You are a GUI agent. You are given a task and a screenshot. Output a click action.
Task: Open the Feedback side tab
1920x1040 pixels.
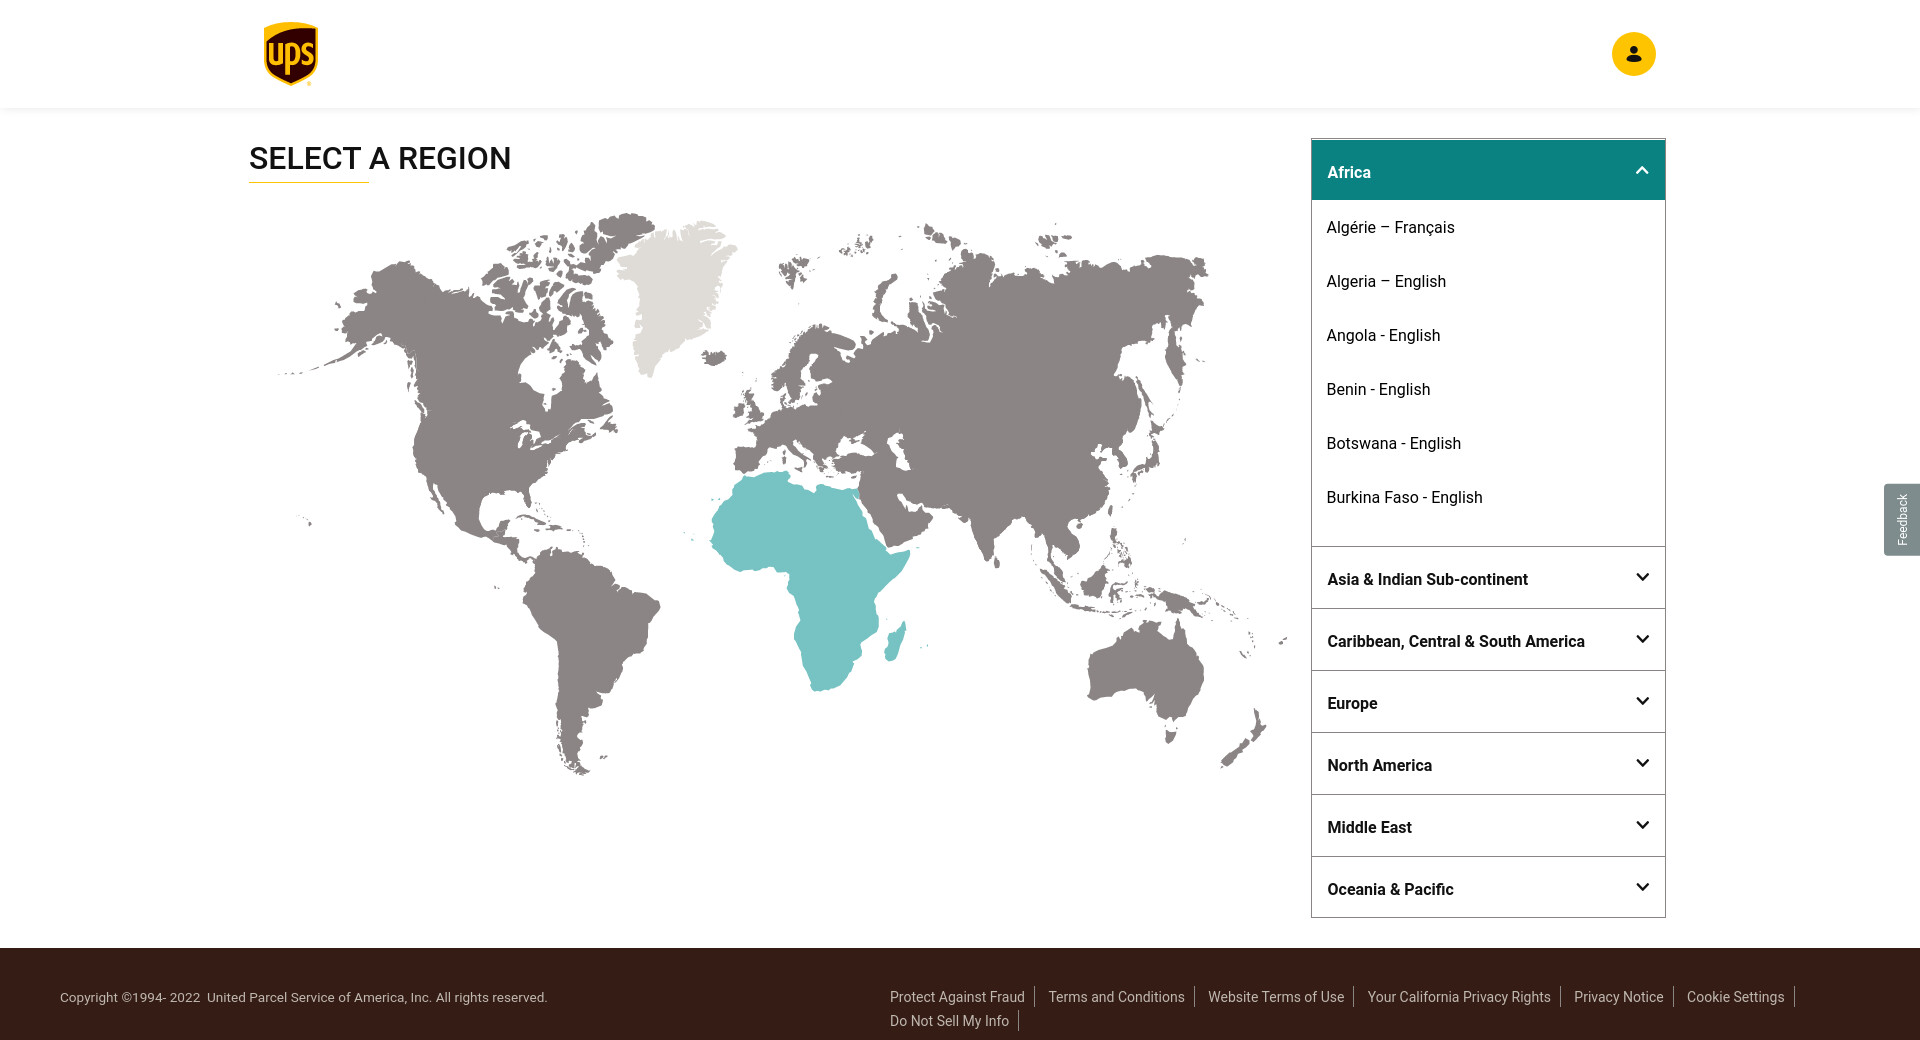point(1901,520)
